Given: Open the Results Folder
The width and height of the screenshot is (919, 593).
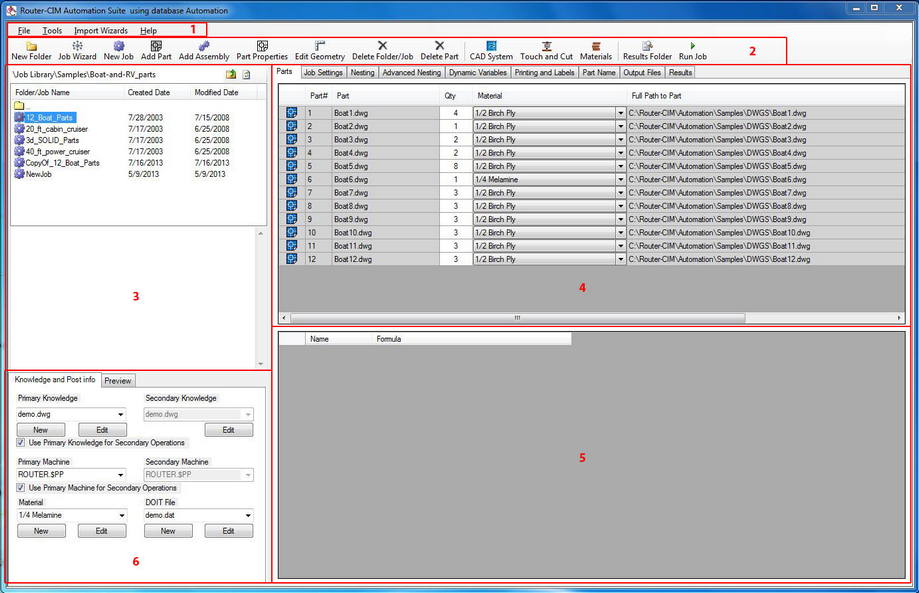Looking at the screenshot, I should click(647, 51).
